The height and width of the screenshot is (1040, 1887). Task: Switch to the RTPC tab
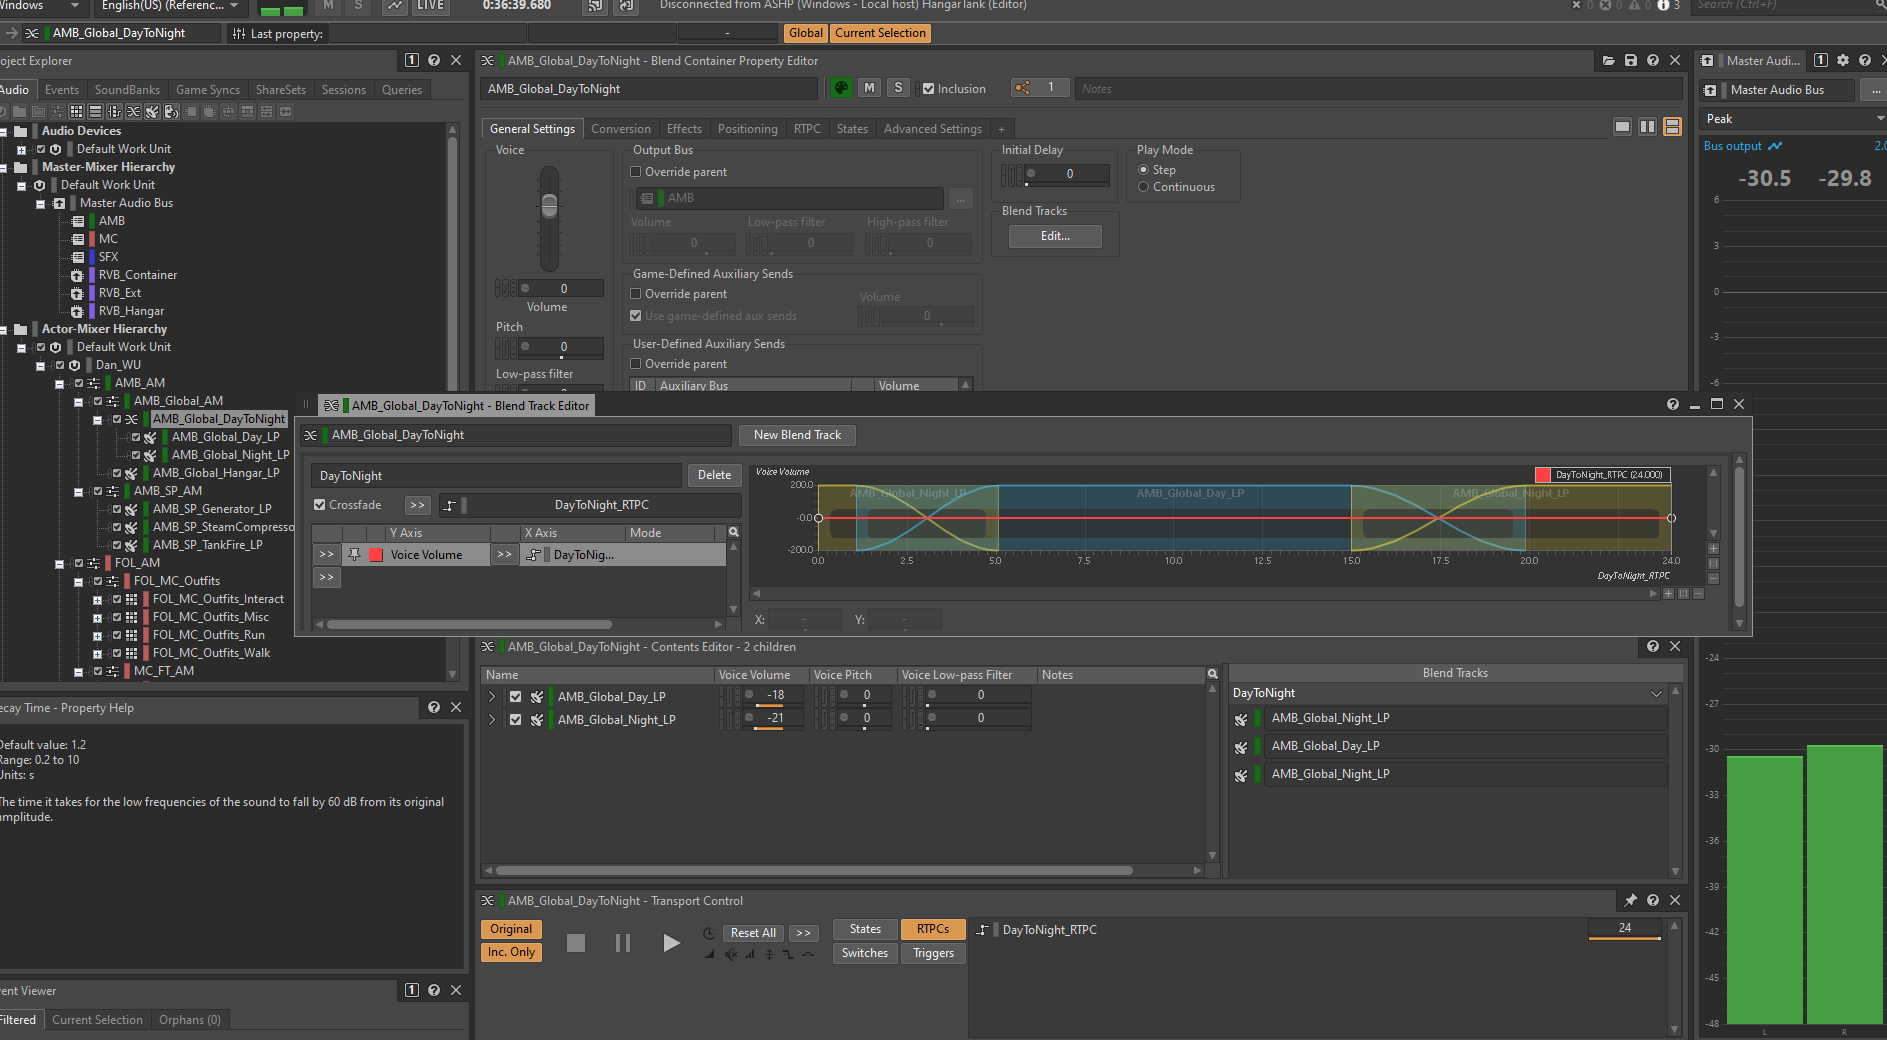pos(806,129)
